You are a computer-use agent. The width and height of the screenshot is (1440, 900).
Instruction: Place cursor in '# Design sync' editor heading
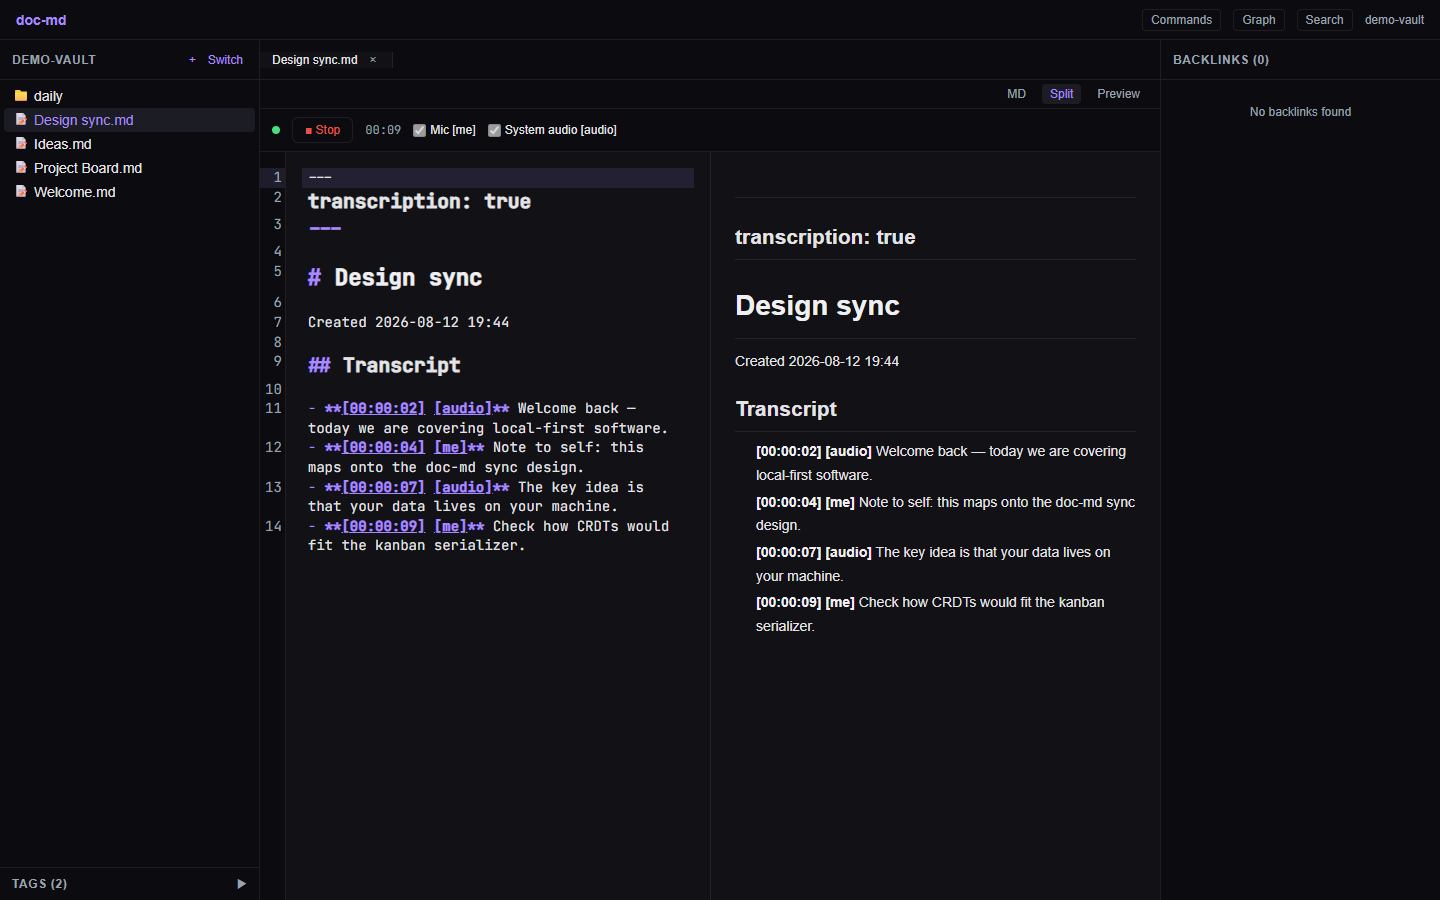tap(395, 278)
